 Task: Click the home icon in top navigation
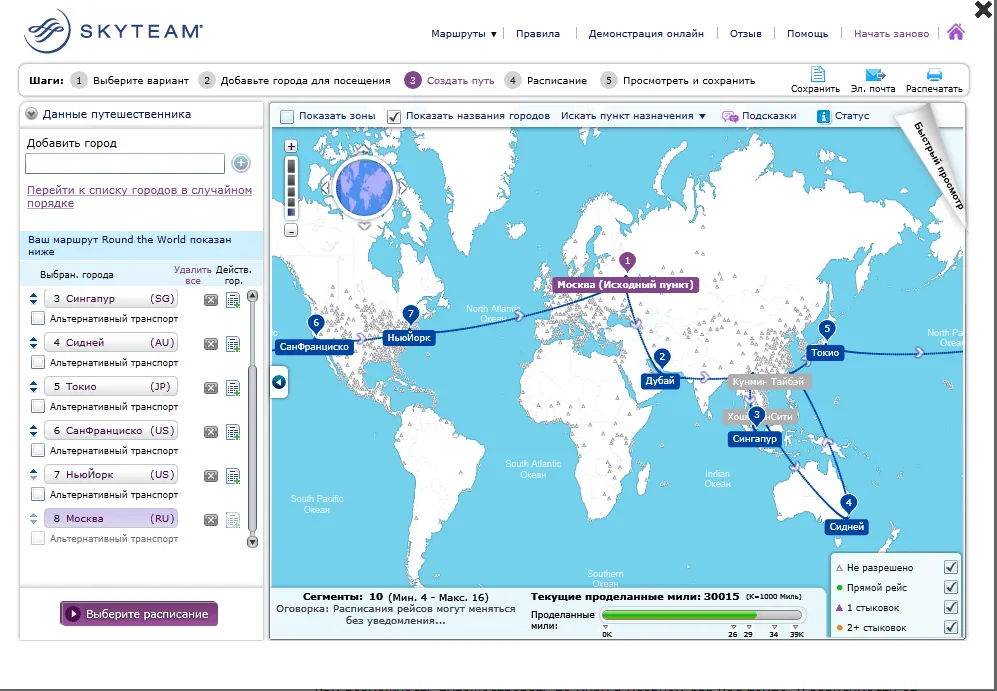[956, 32]
